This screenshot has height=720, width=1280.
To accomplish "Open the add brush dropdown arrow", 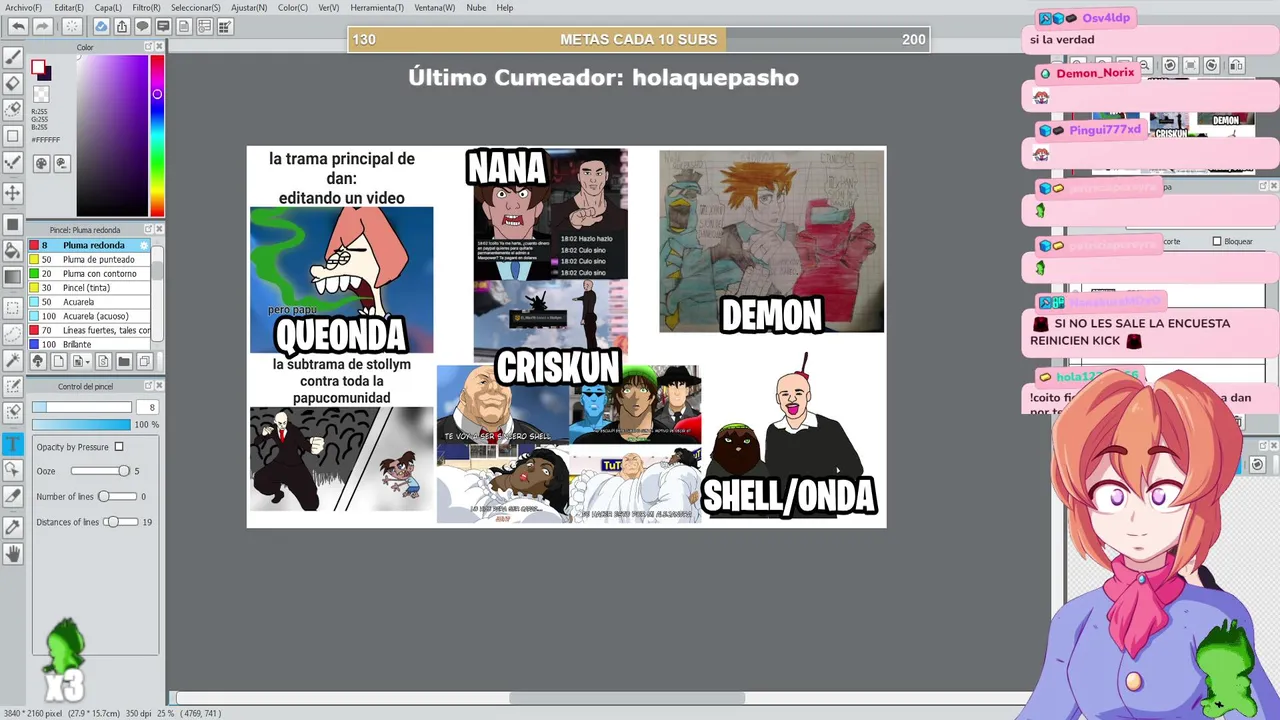I will pyautogui.click(x=86, y=361).
